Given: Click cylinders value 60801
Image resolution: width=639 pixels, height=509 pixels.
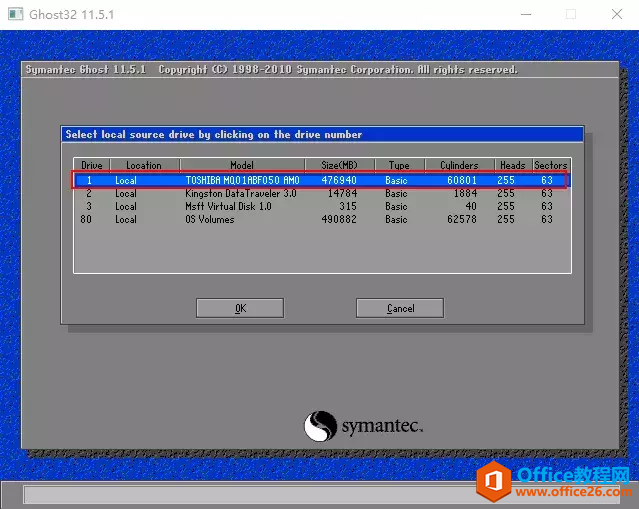Looking at the screenshot, I should click(462, 180).
